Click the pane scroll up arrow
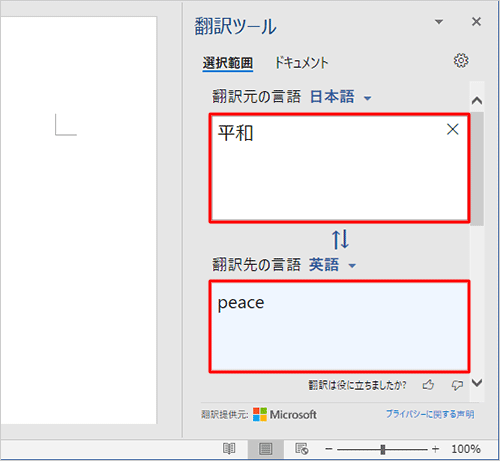This screenshot has height=461, width=500. click(x=477, y=100)
